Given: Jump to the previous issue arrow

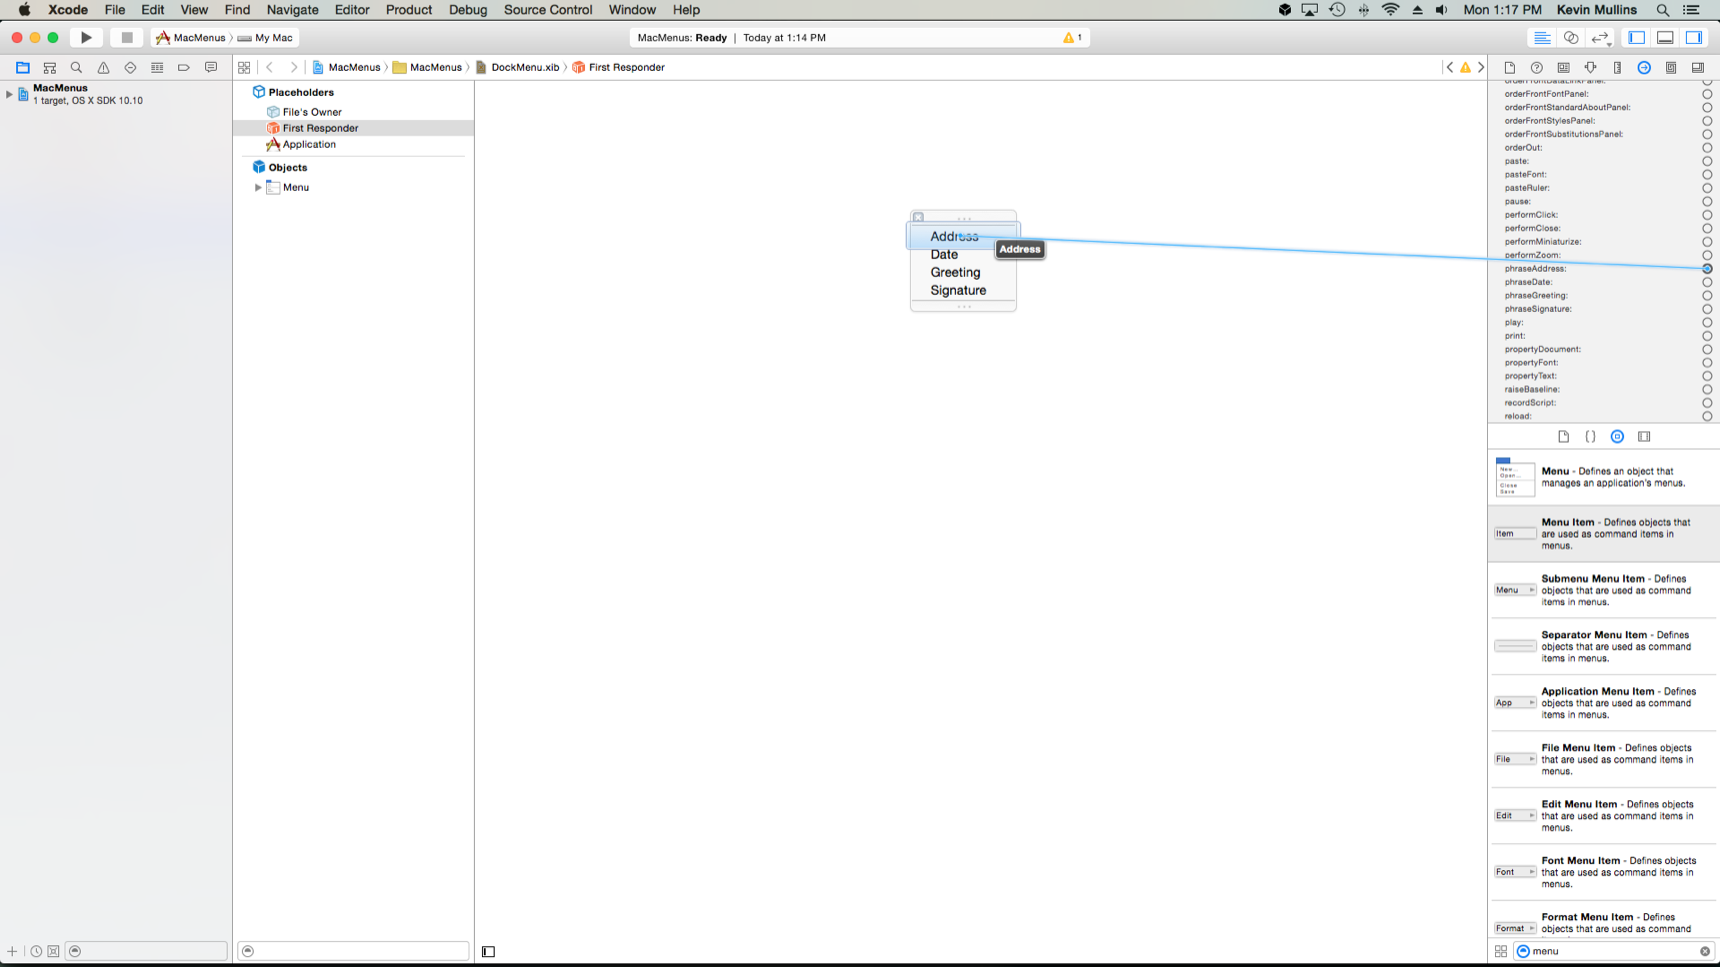Looking at the screenshot, I should tap(1450, 68).
